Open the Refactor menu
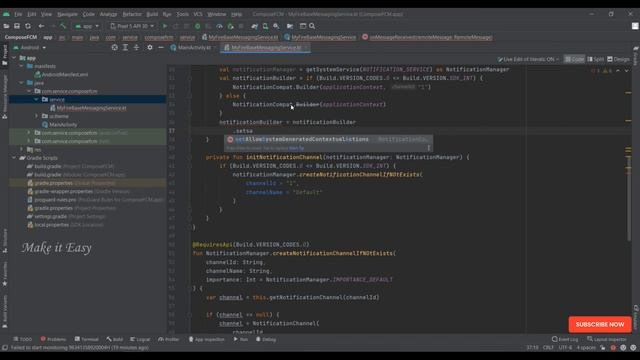The width and height of the screenshot is (640, 360). pyautogui.click(x=132, y=14)
